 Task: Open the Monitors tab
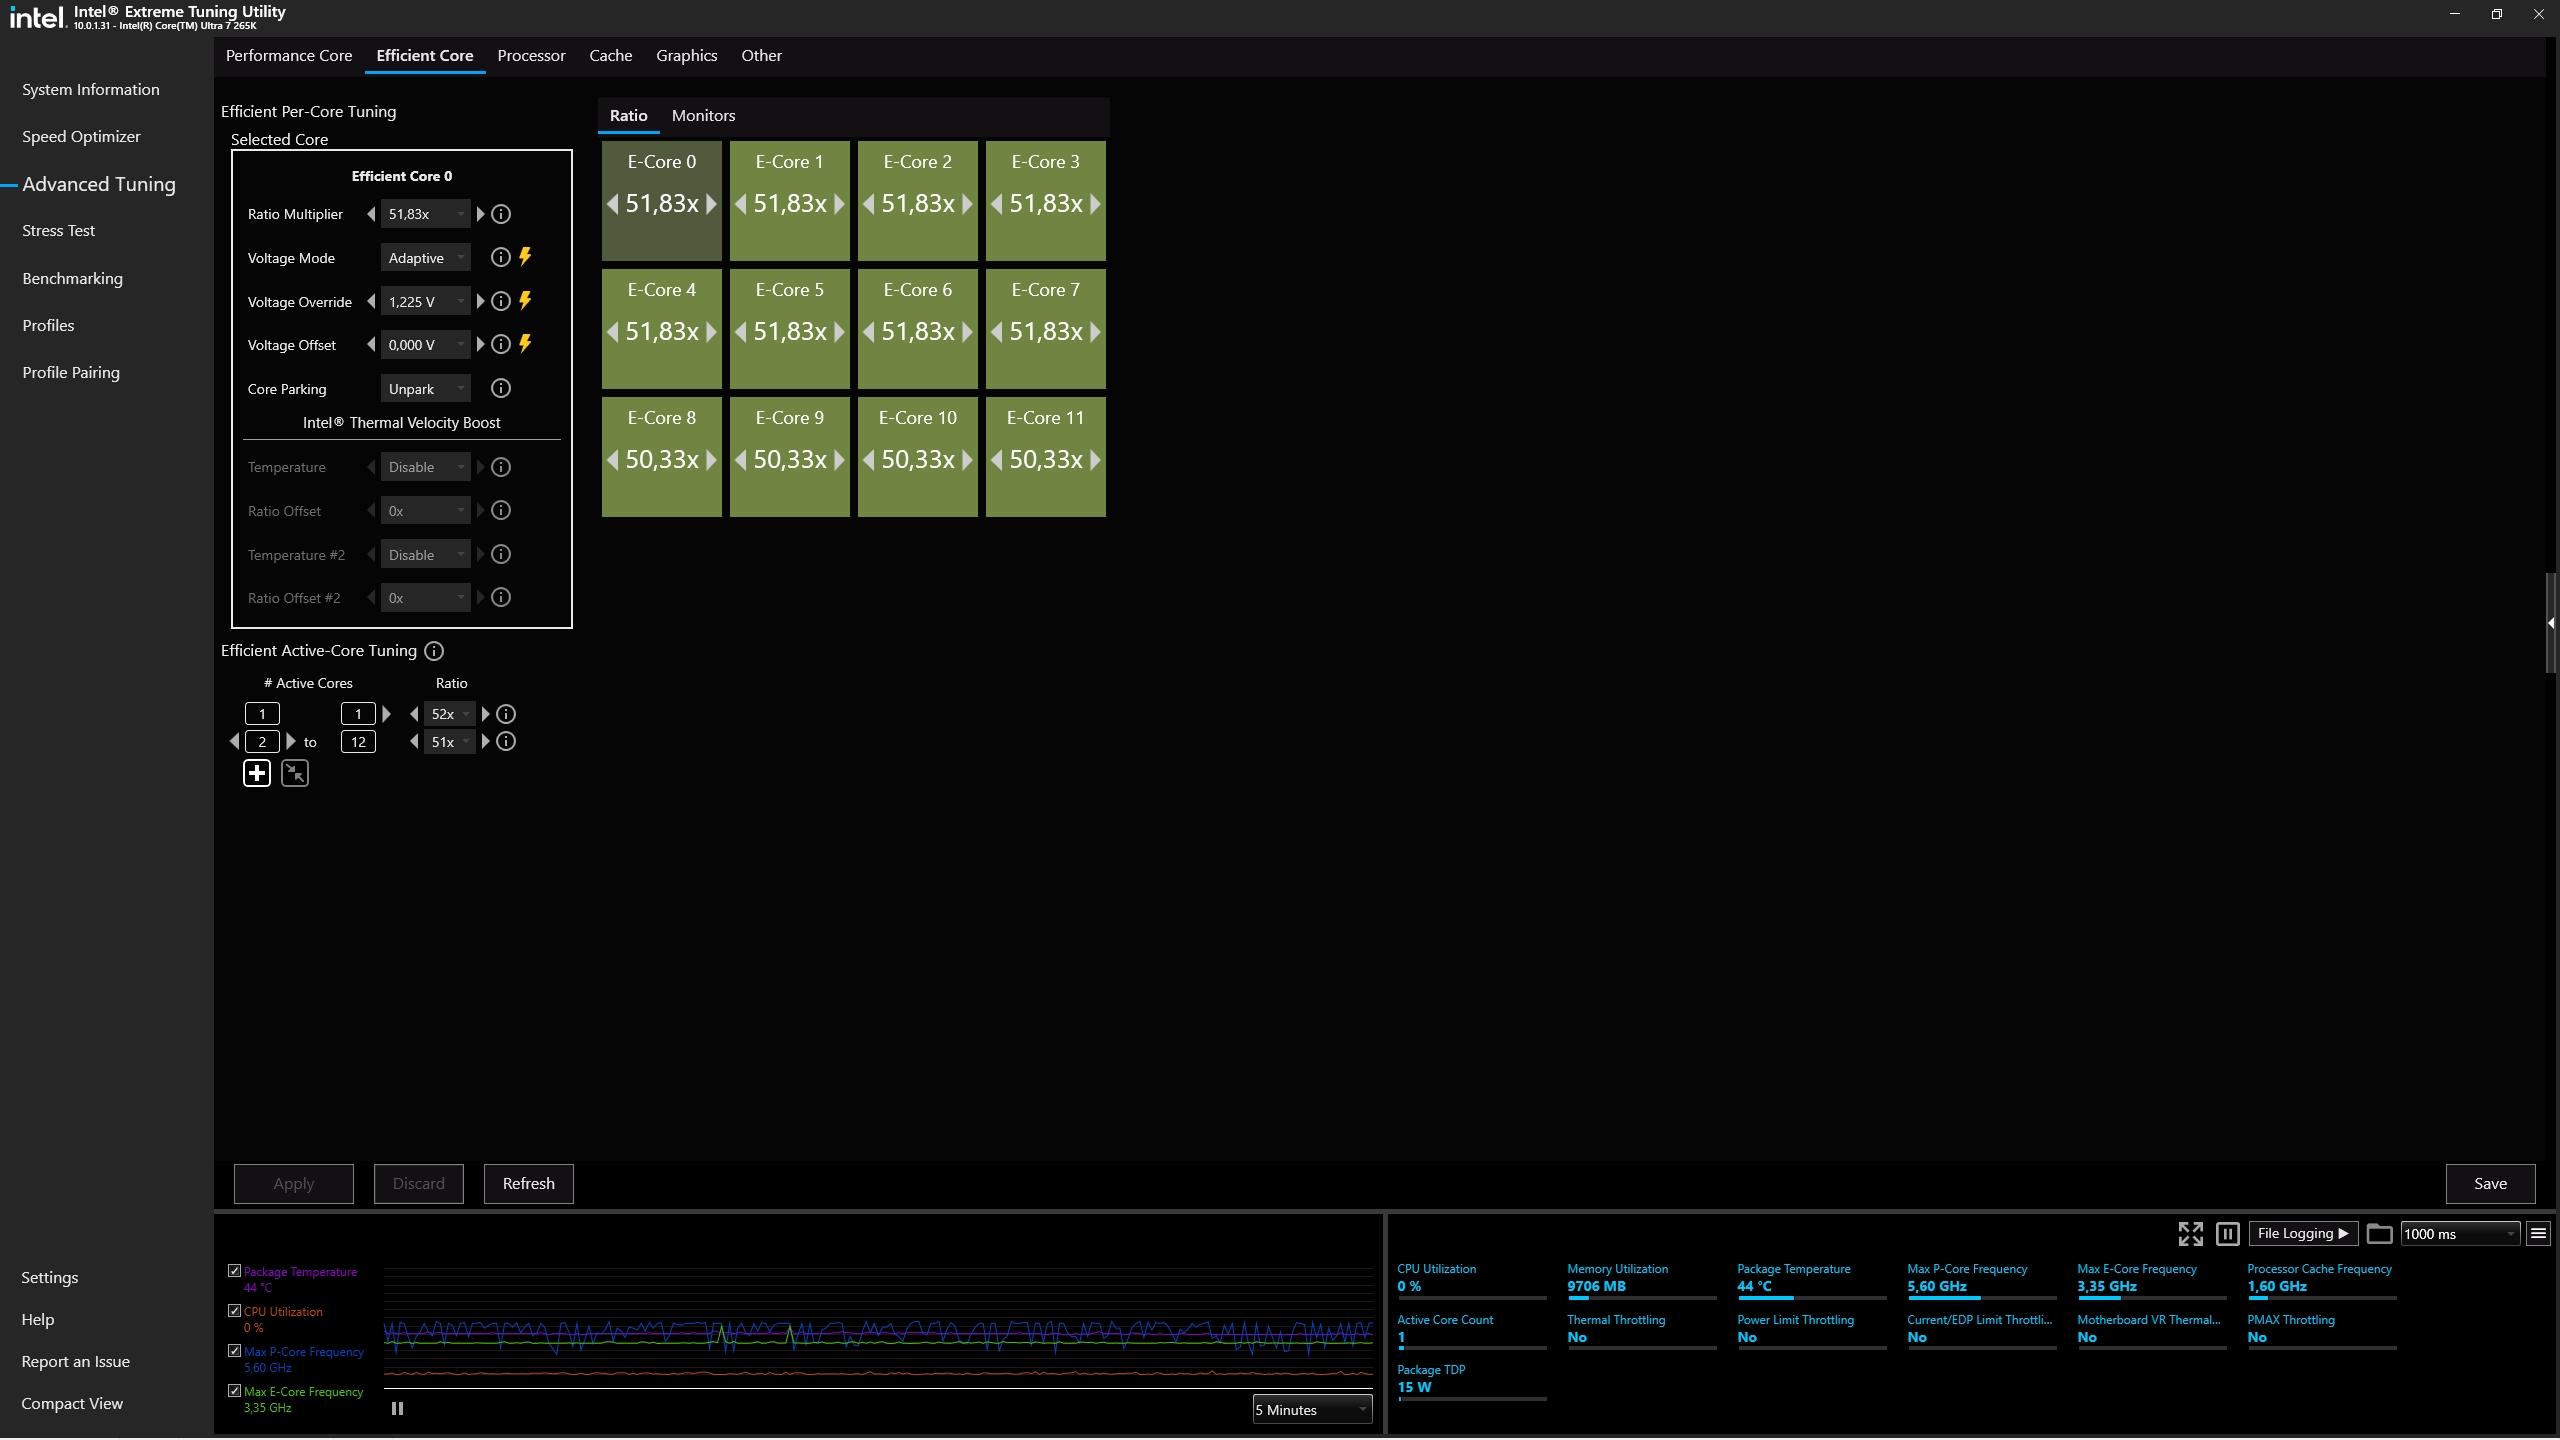(x=703, y=116)
